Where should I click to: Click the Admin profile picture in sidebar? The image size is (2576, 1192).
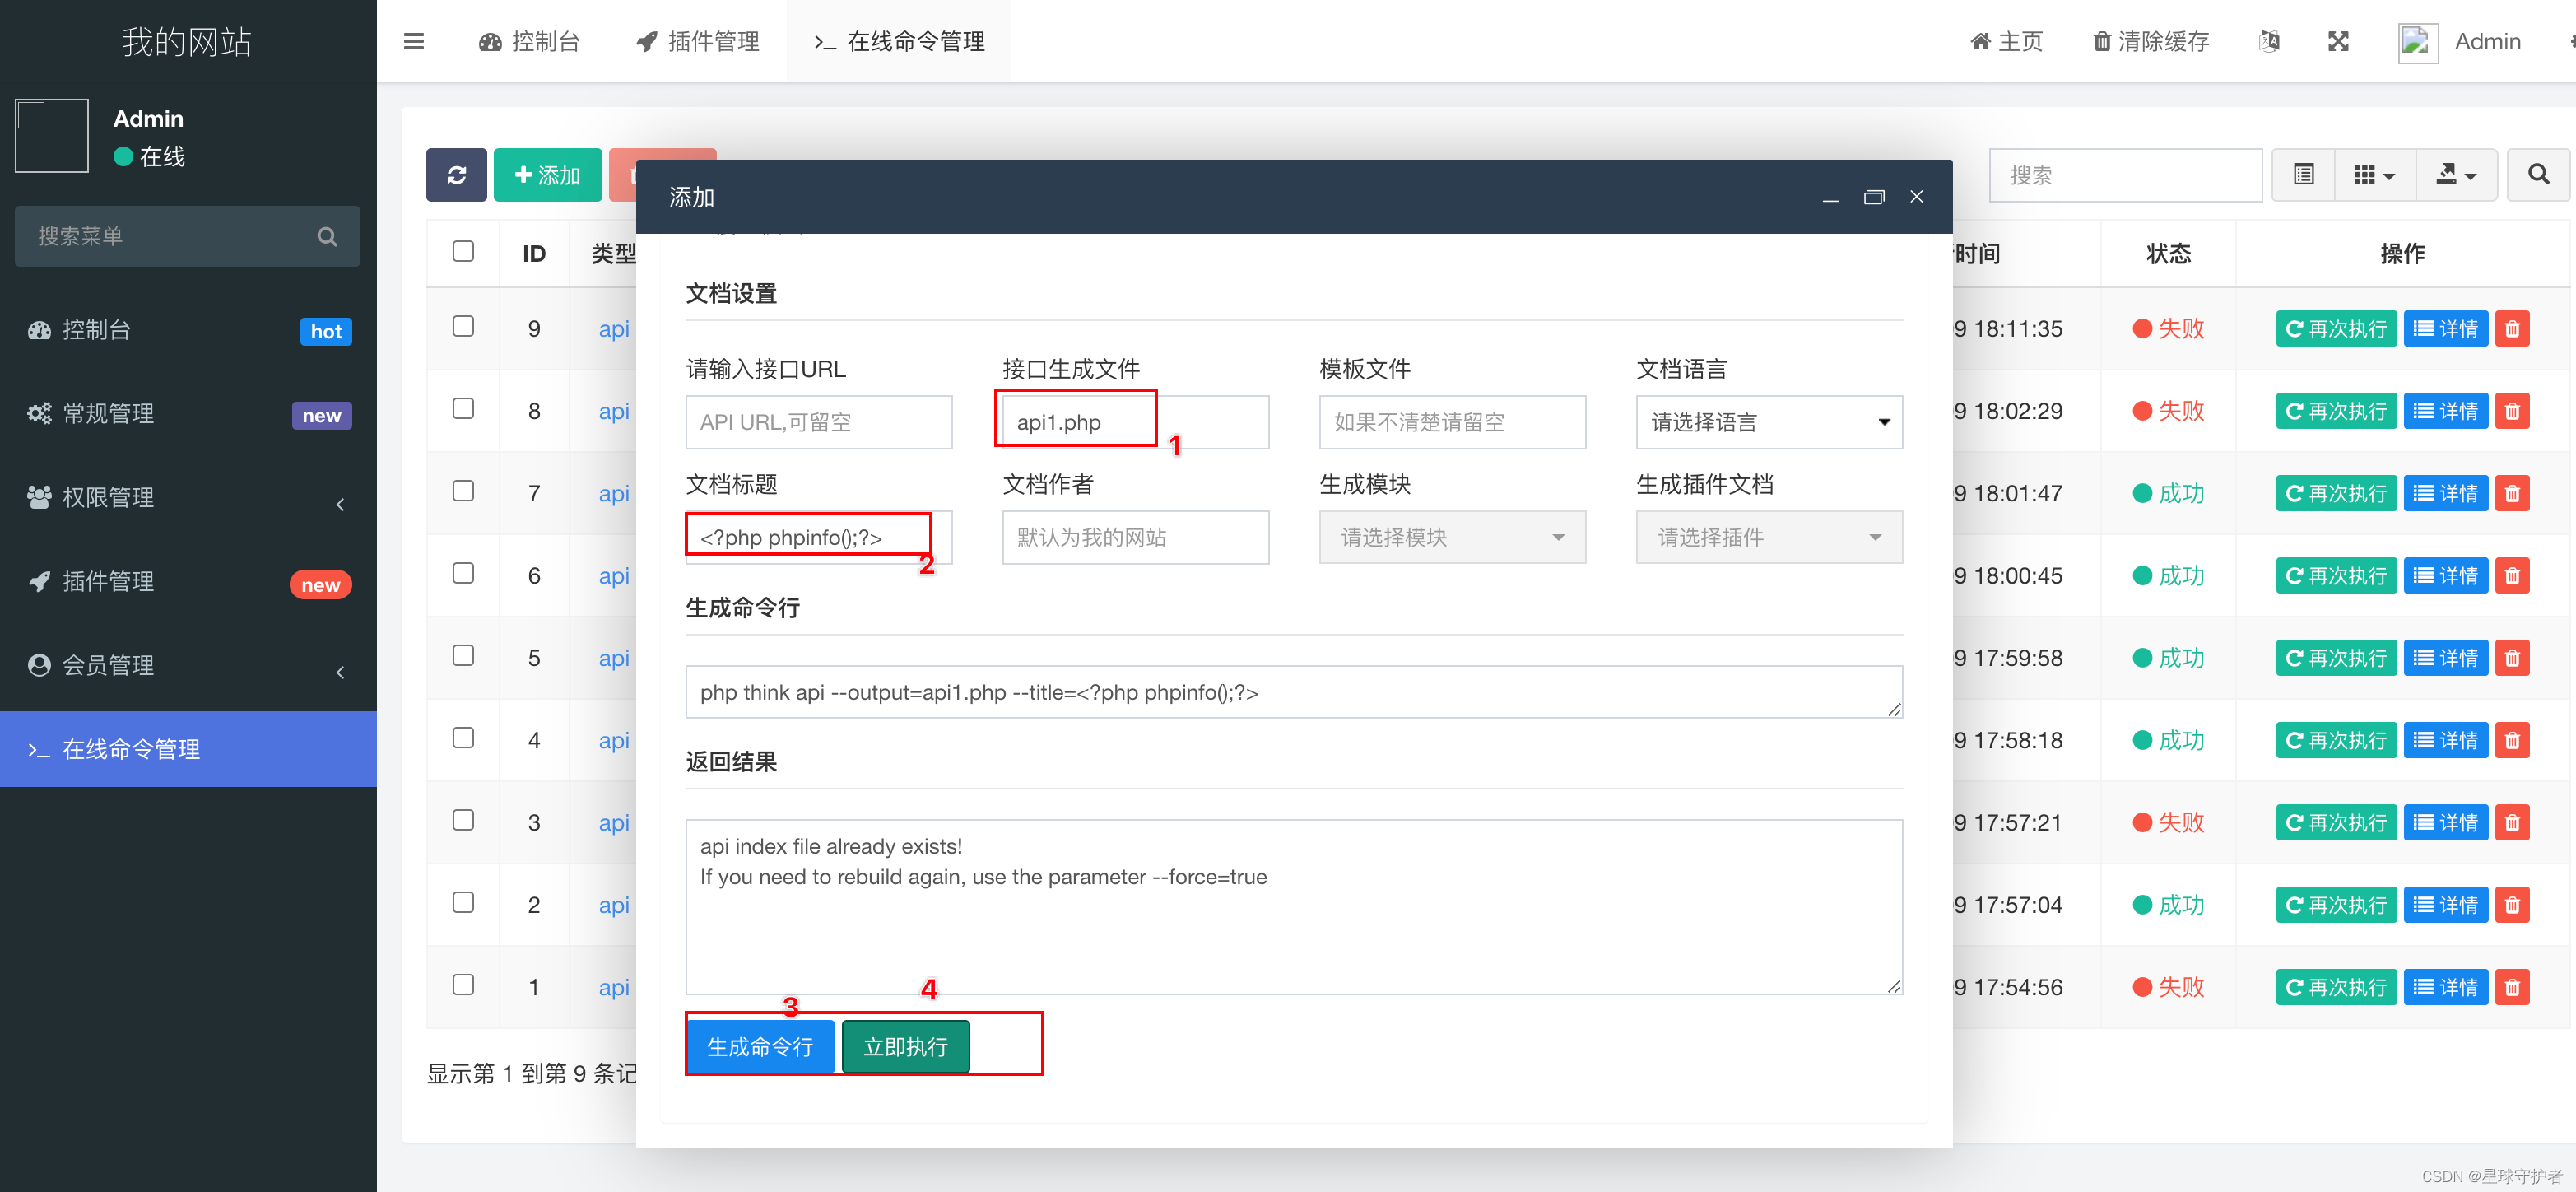pos(52,136)
